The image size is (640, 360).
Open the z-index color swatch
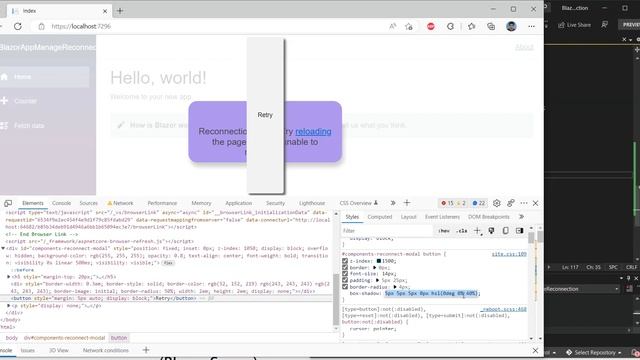click(379, 261)
